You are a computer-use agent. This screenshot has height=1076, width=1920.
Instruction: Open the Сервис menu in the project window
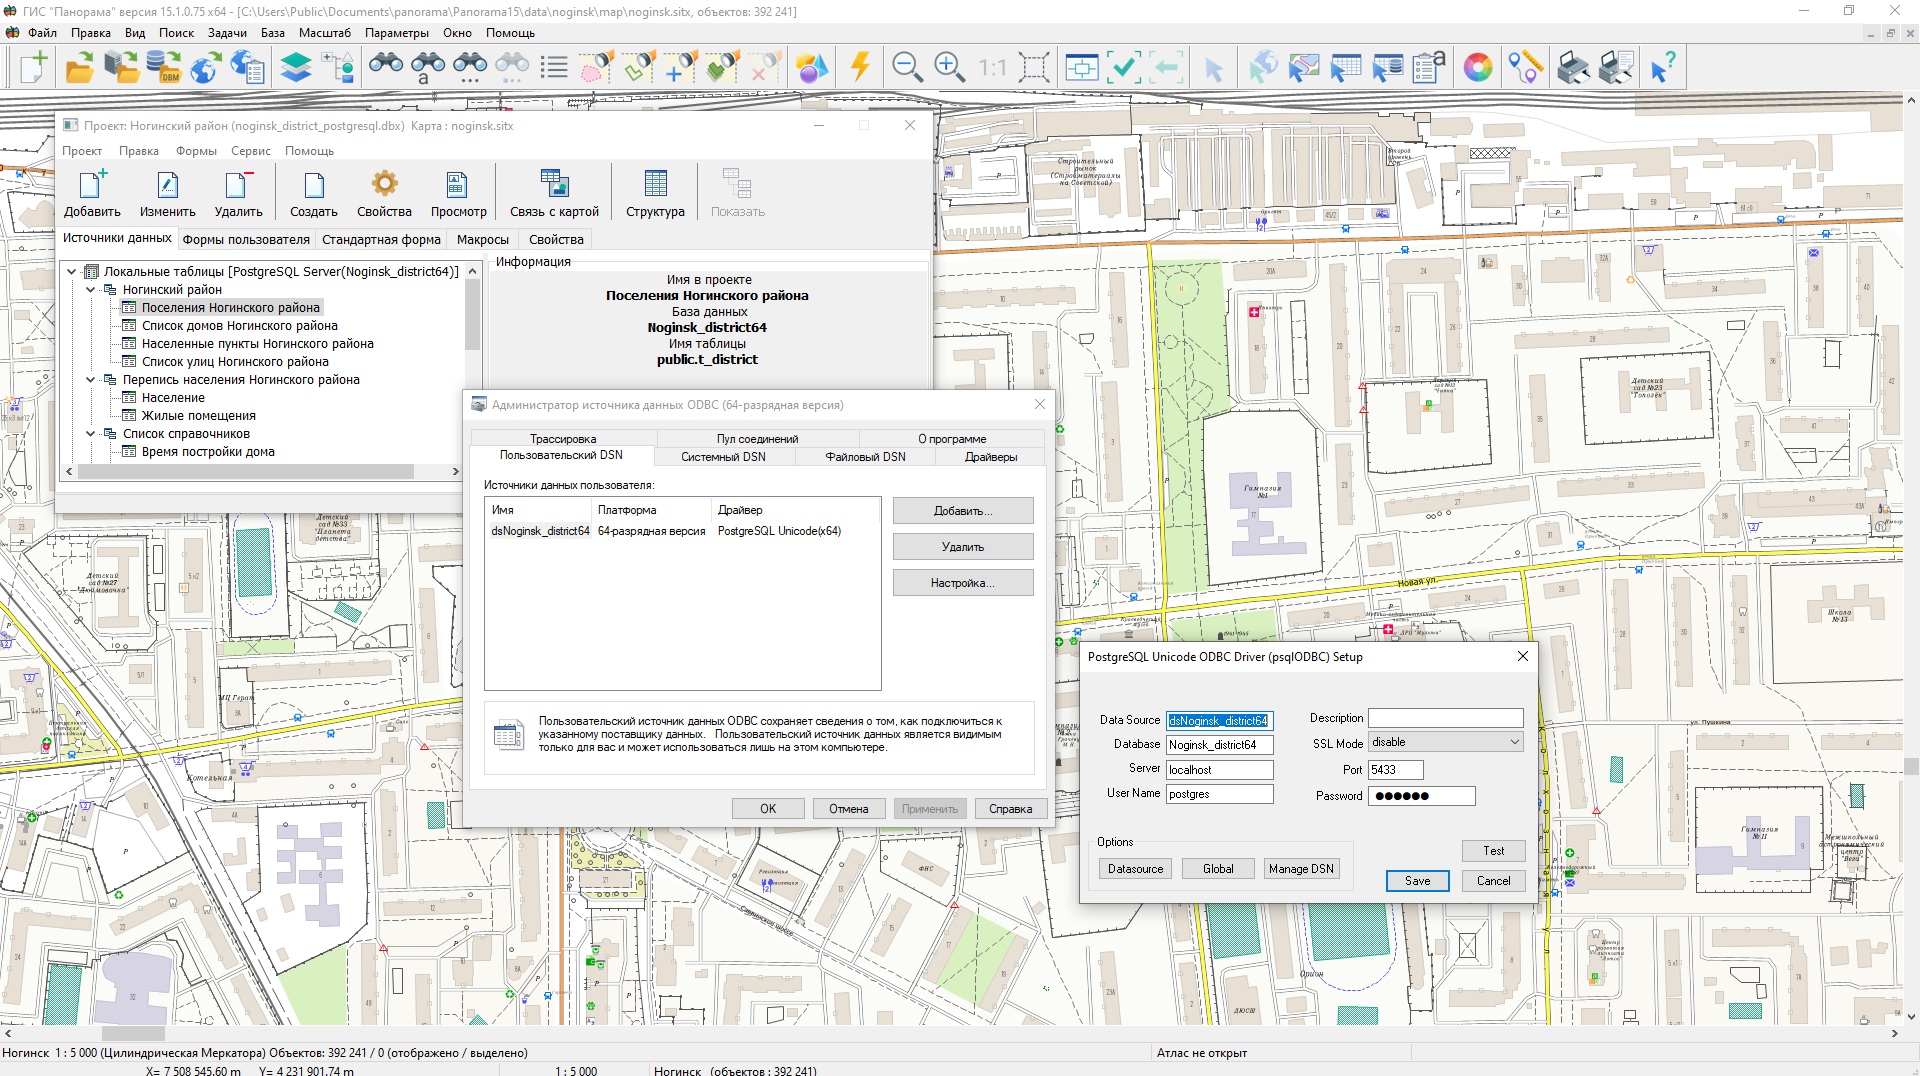[x=251, y=151]
